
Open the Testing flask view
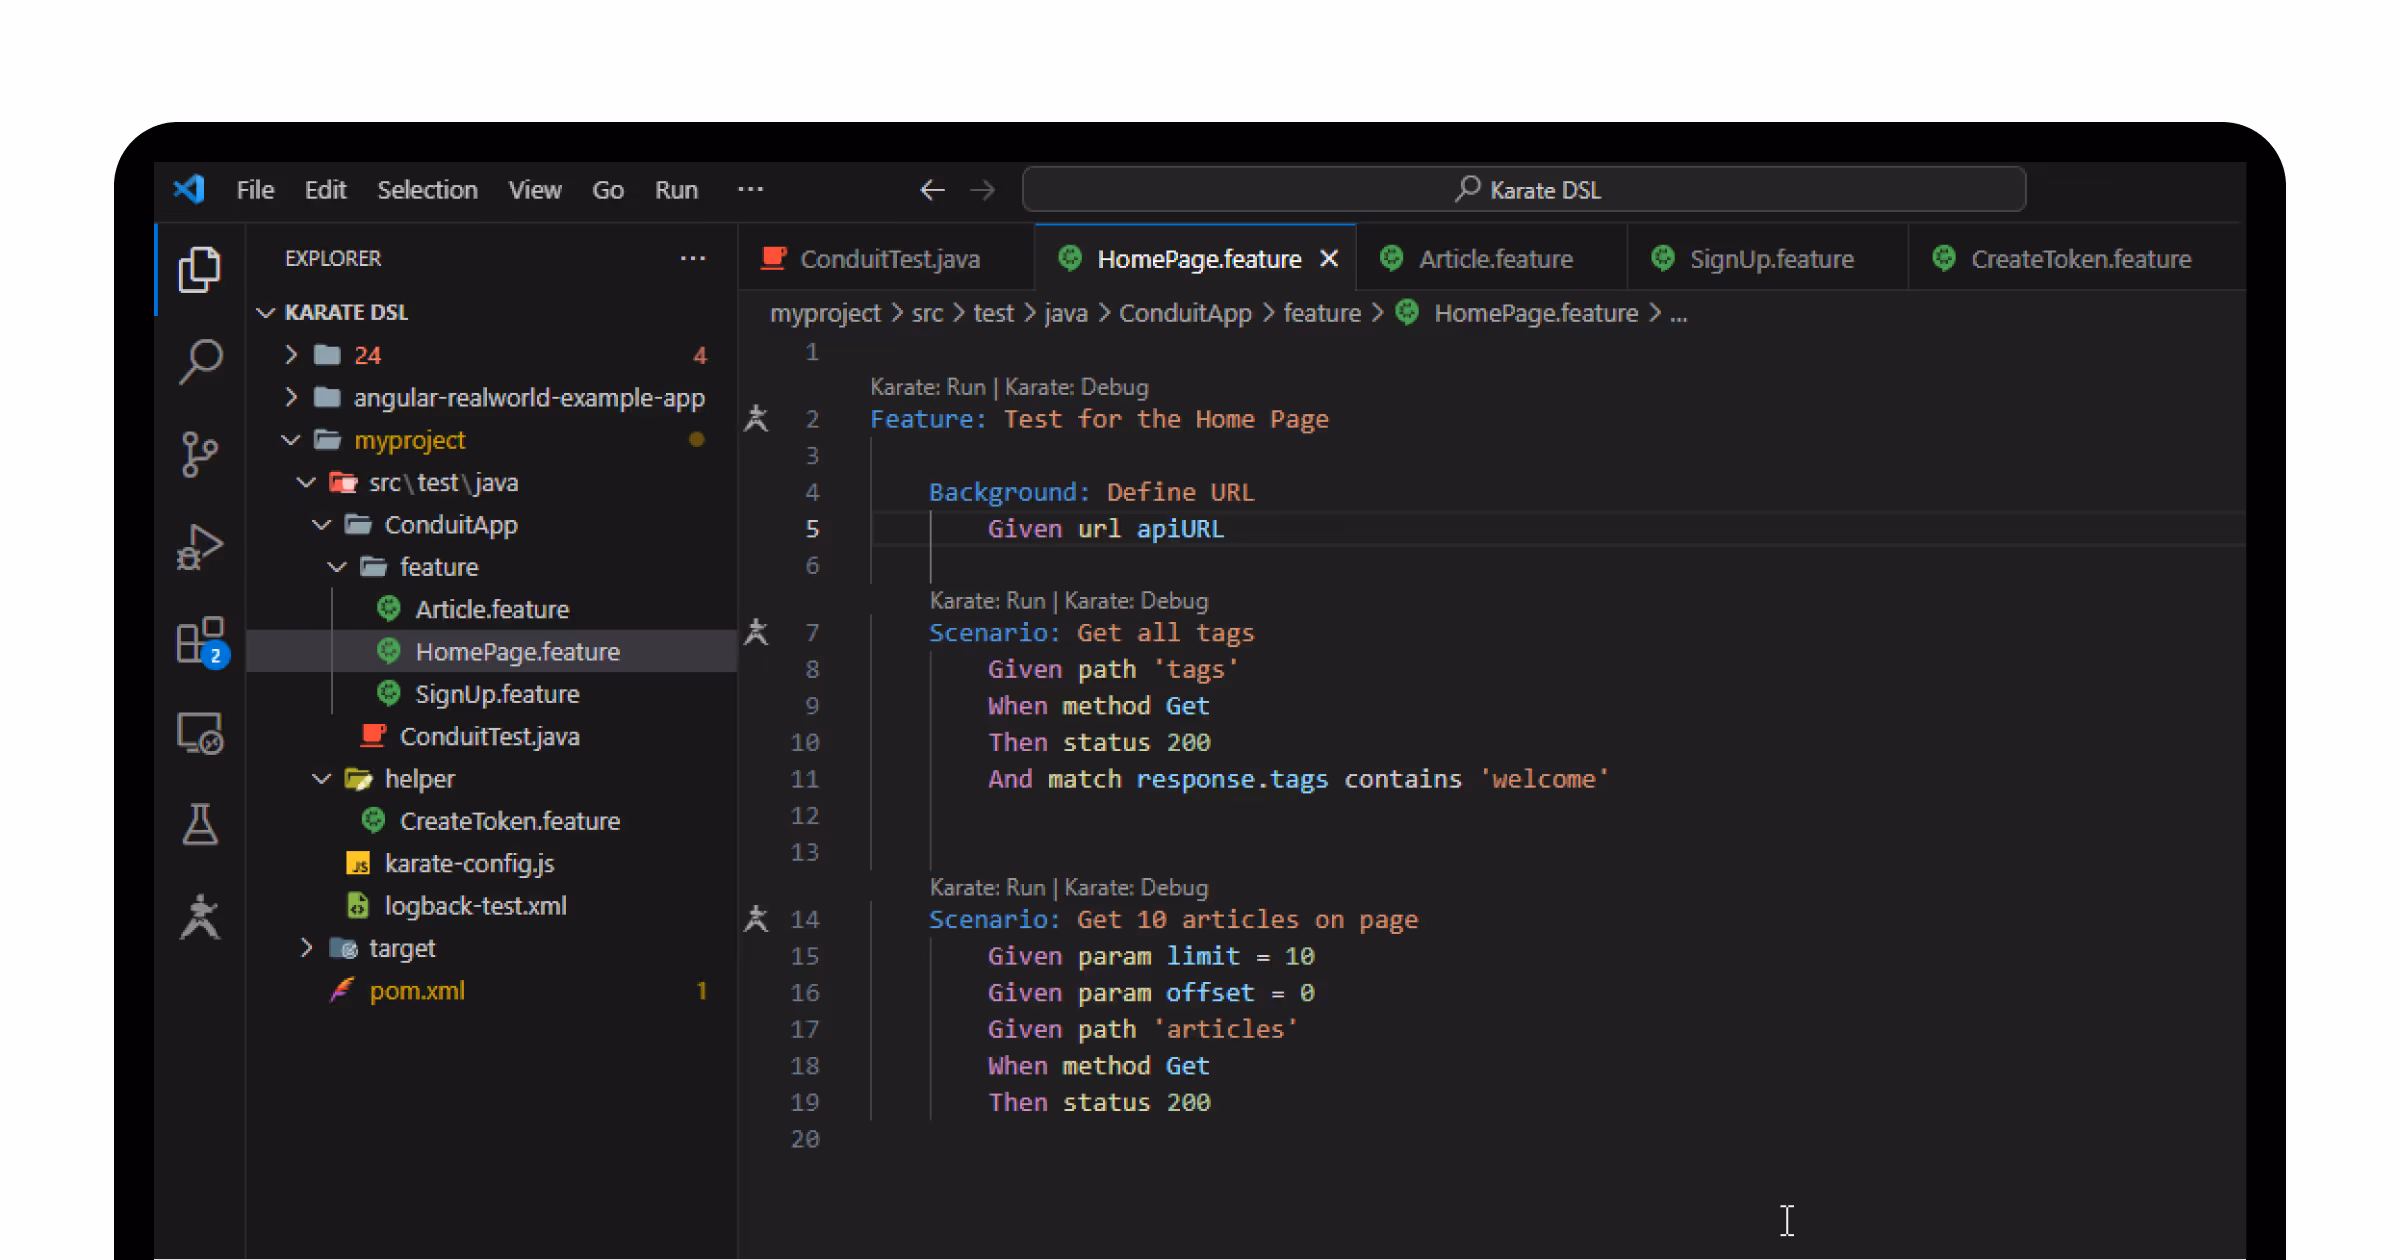click(x=200, y=825)
